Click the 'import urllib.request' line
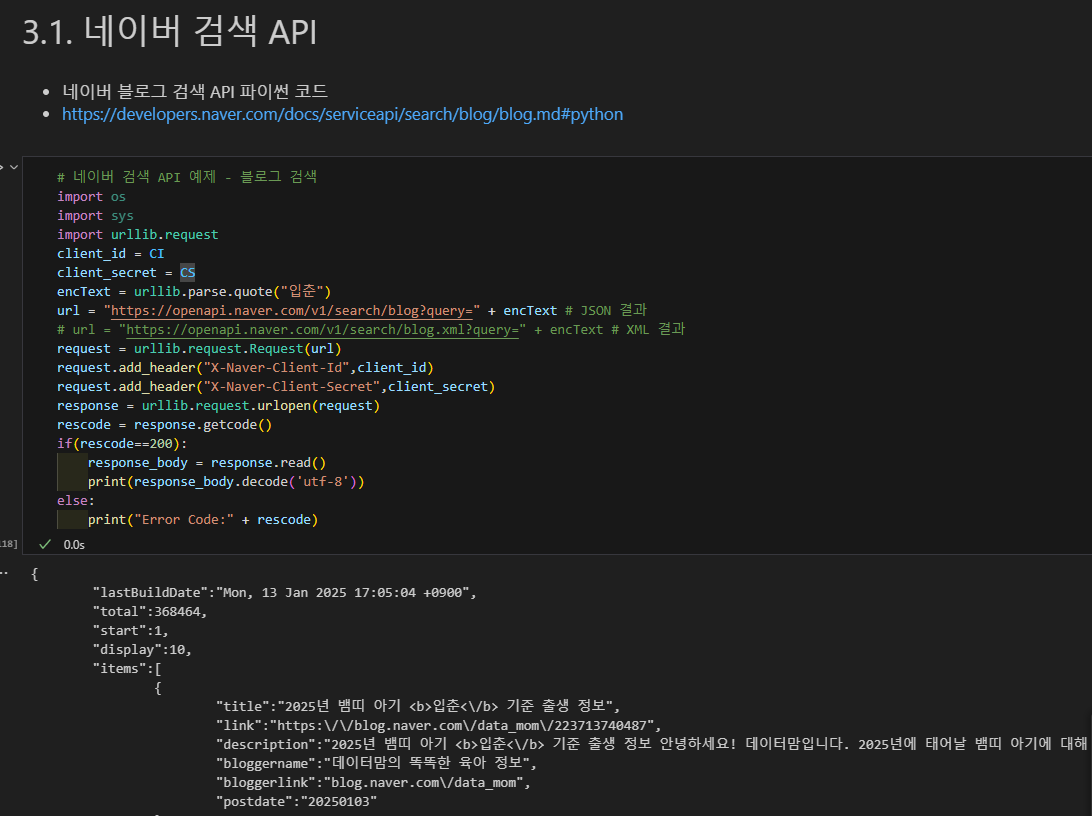This screenshot has width=1092, height=816. 138,235
